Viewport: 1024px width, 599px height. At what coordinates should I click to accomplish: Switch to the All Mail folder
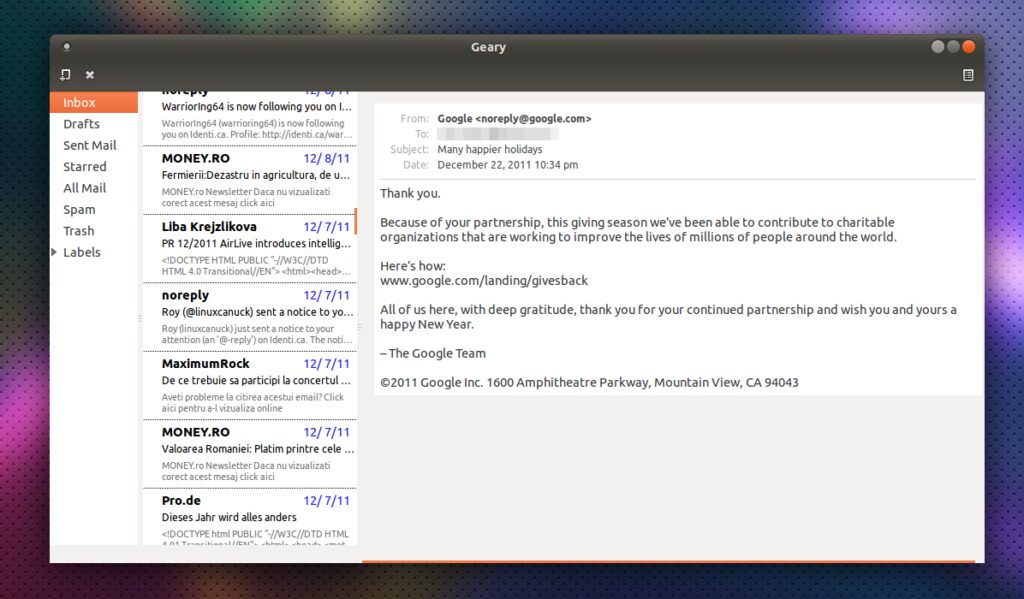(94, 188)
